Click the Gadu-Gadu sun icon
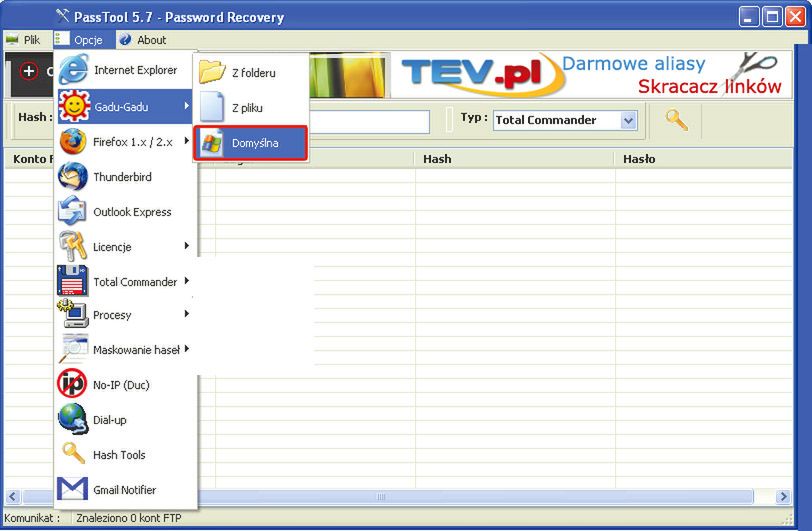Image resolution: width=812 pixels, height=531 pixels. (x=74, y=106)
